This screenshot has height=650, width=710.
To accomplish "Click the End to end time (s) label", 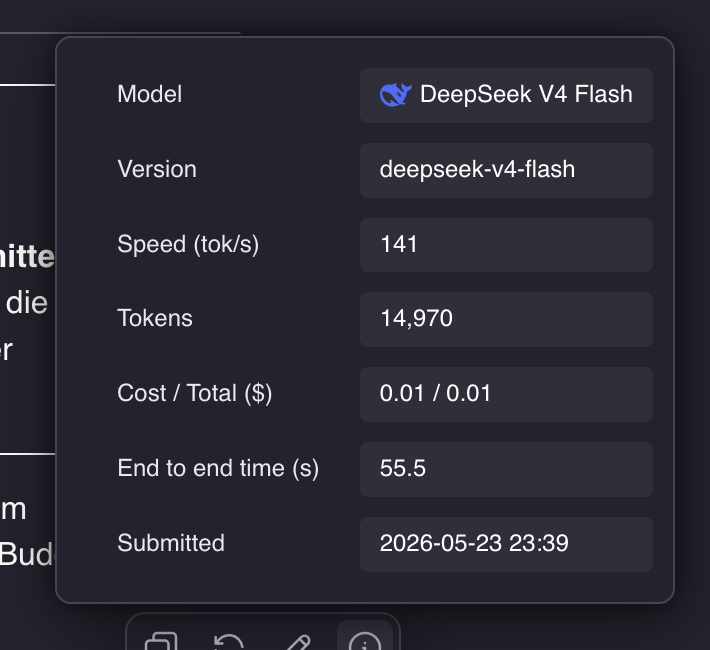I will pyautogui.click(x=218, y=468).
